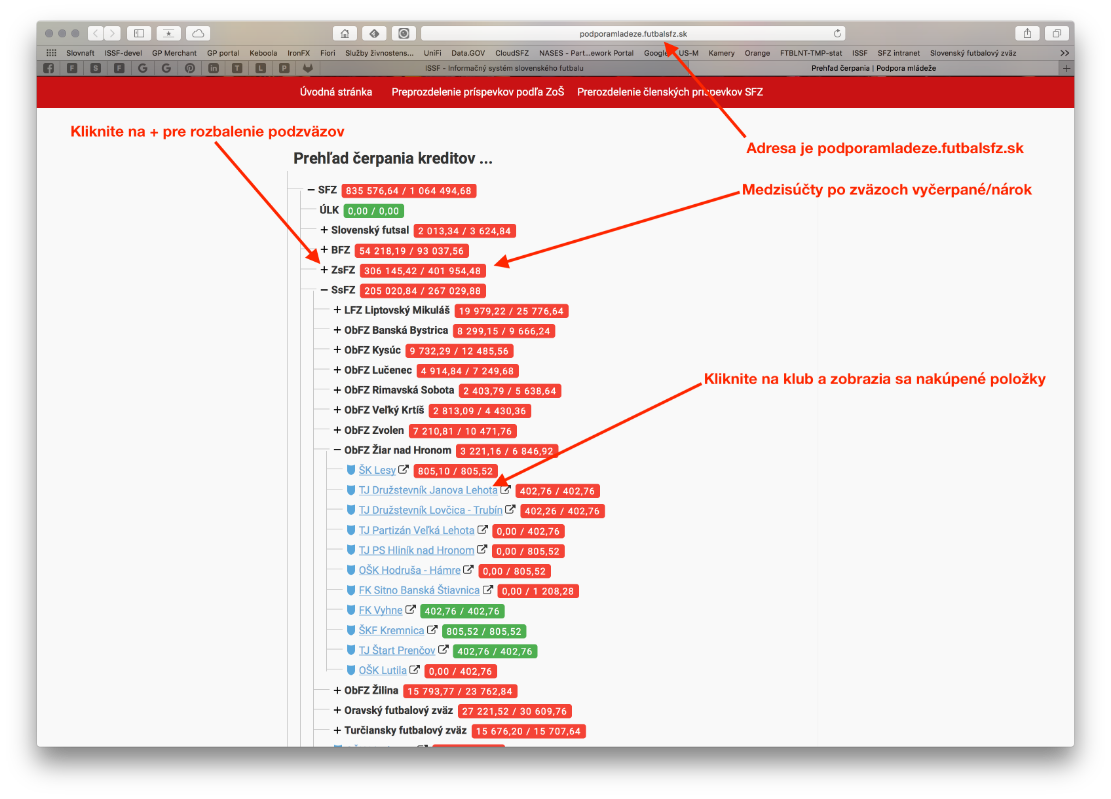
Task: Click external link icon beside OŠK Lutila
Action: click(414, 670)
